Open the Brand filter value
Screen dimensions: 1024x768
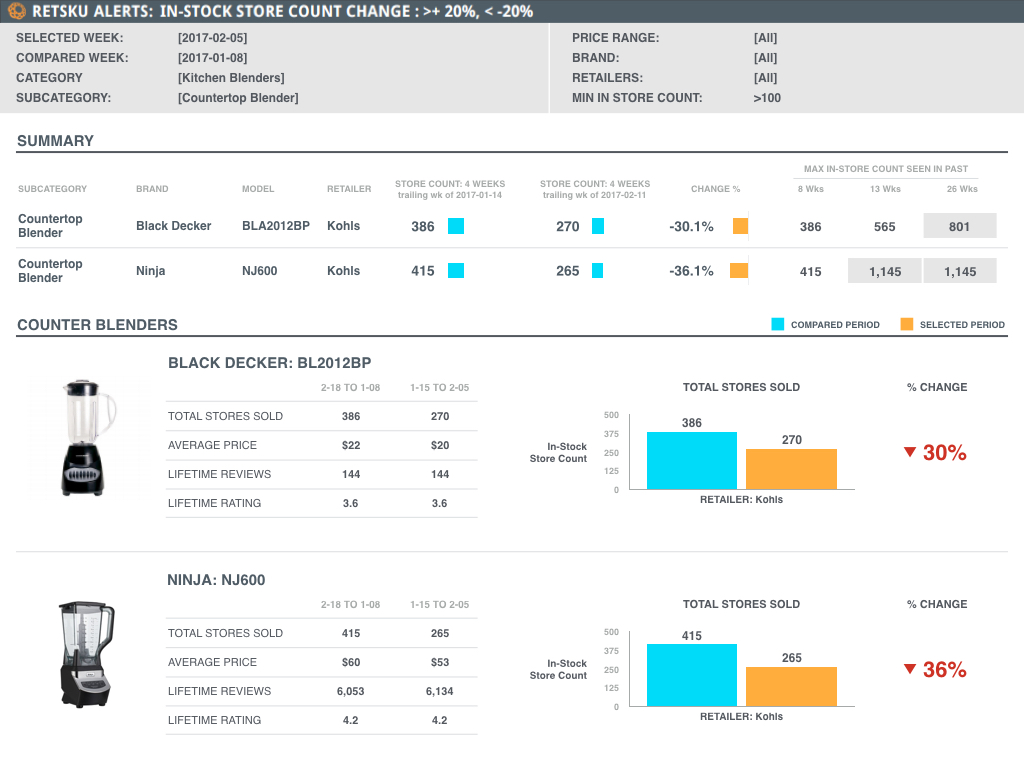pos(765,58)
